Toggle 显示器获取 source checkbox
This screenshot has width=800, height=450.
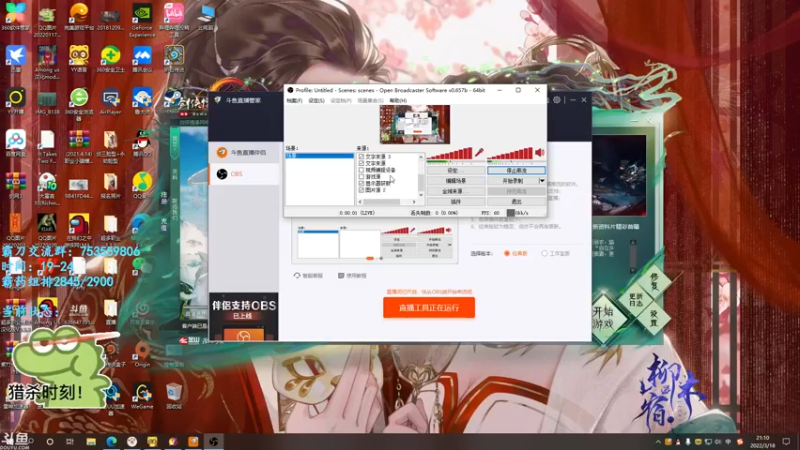tap(361, 183)
